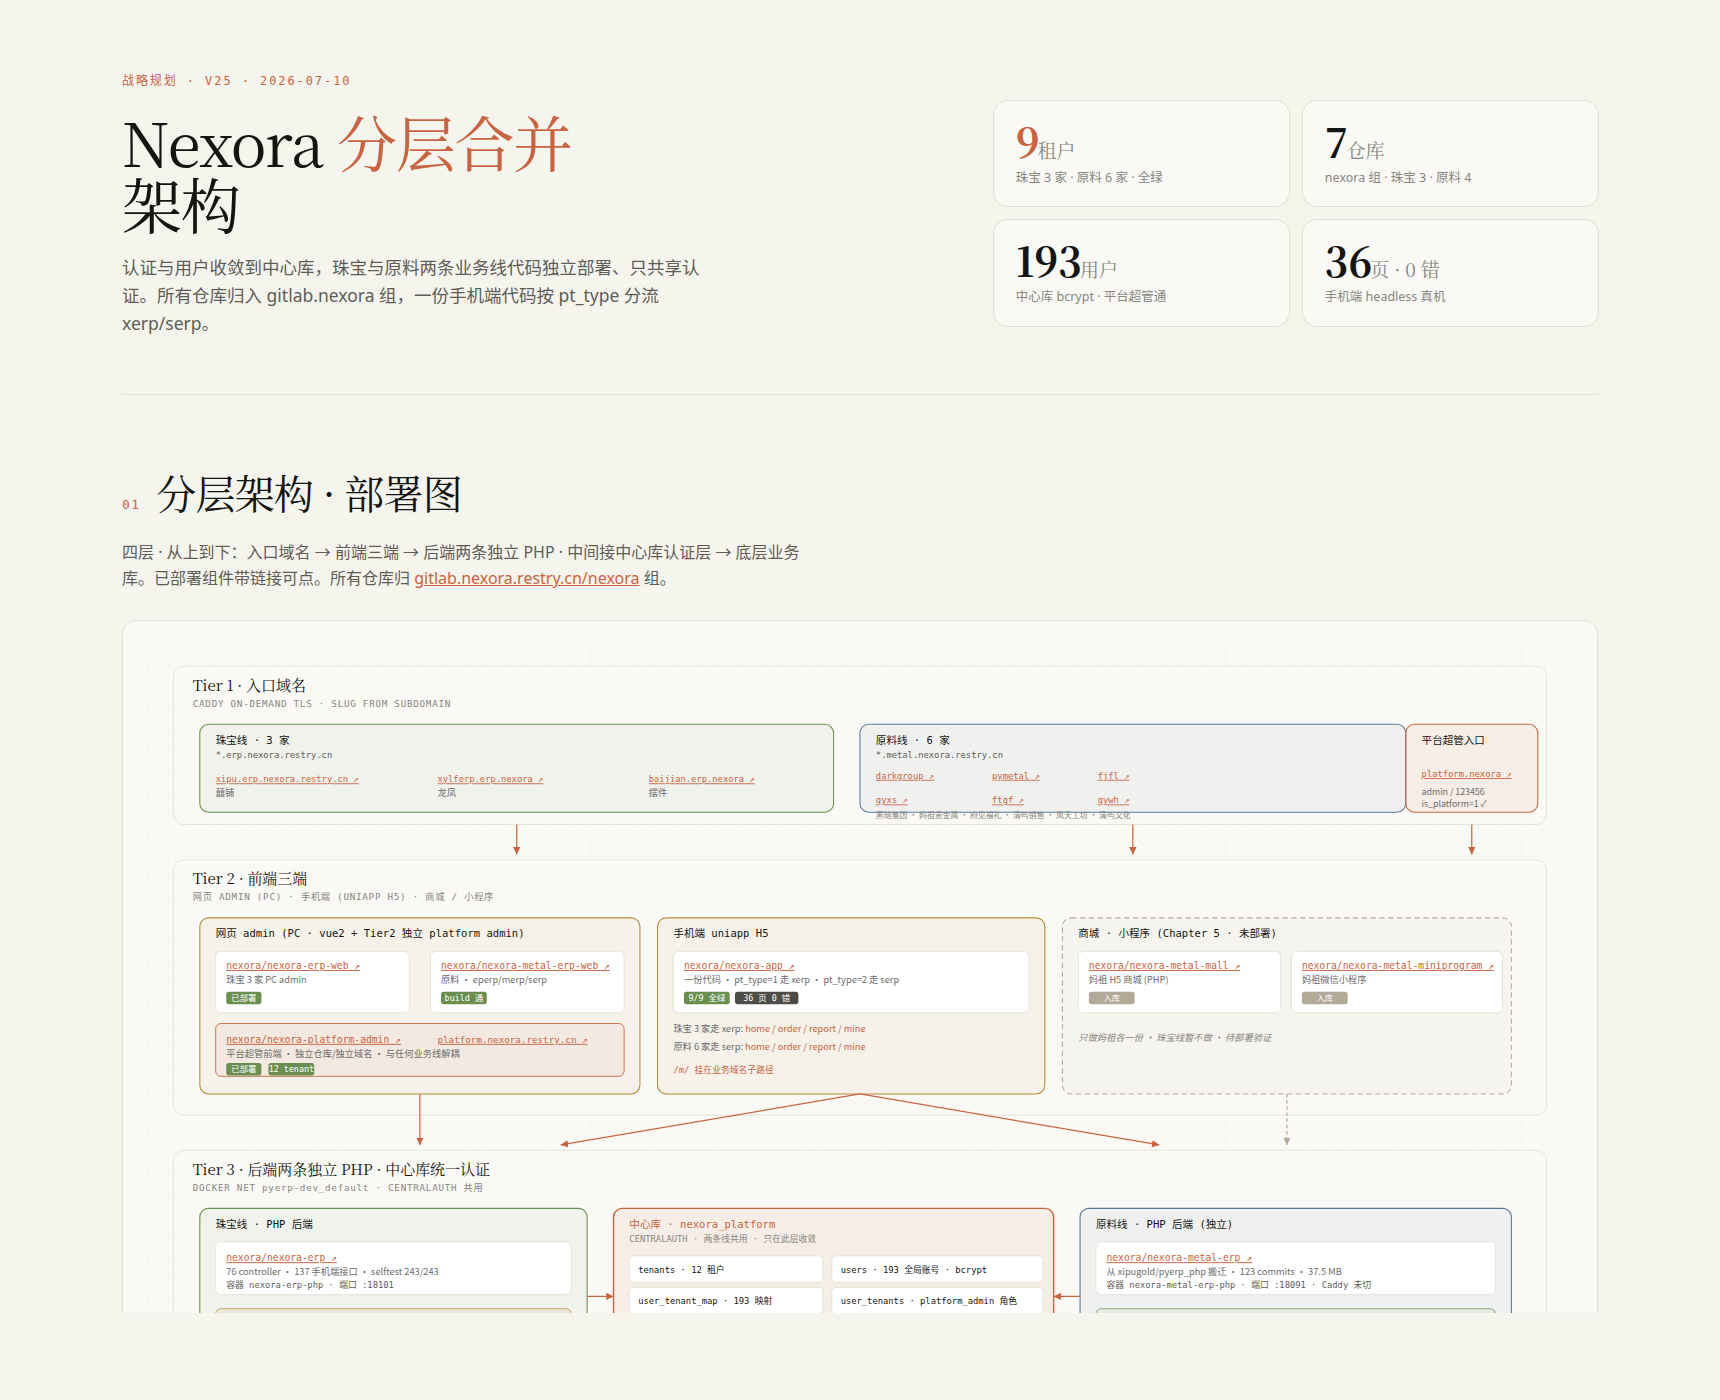Screen dimensions: 1720x1400
Task: Open platform.nexora.restry.cn link in Tier 2
Action: click(512, 1040)
